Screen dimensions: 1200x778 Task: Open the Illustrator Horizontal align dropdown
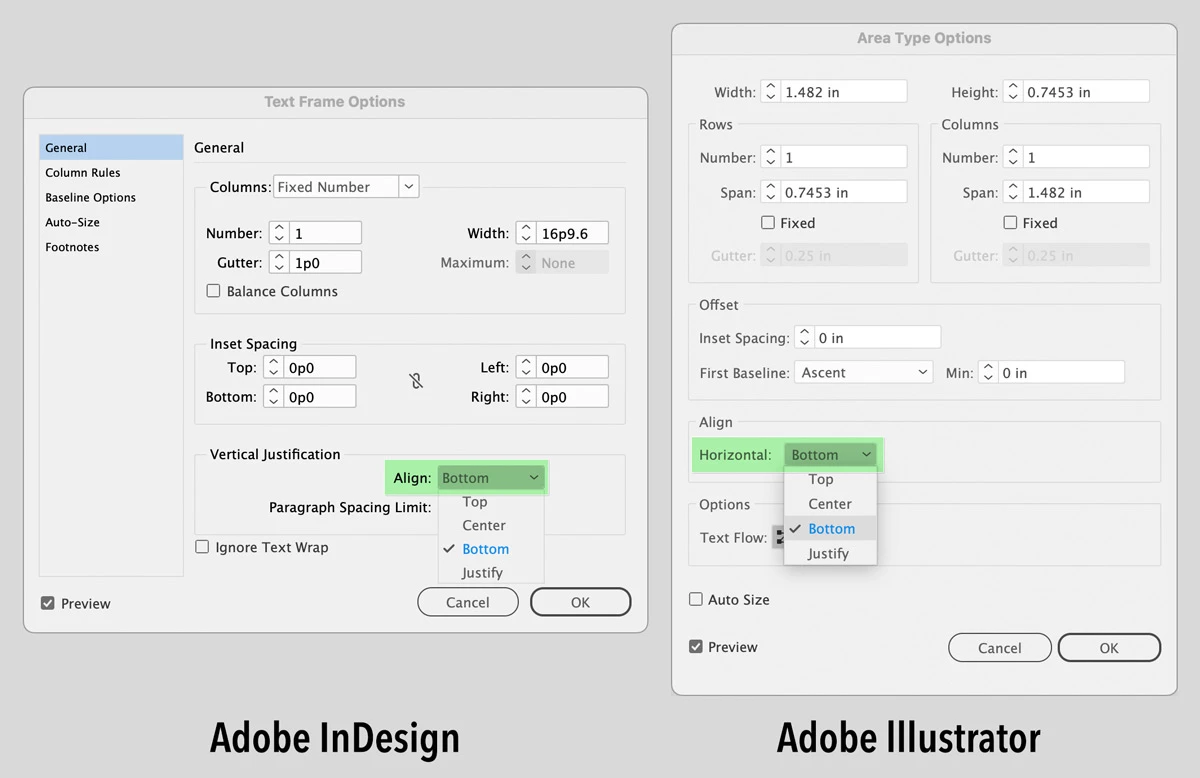(830, 455)
